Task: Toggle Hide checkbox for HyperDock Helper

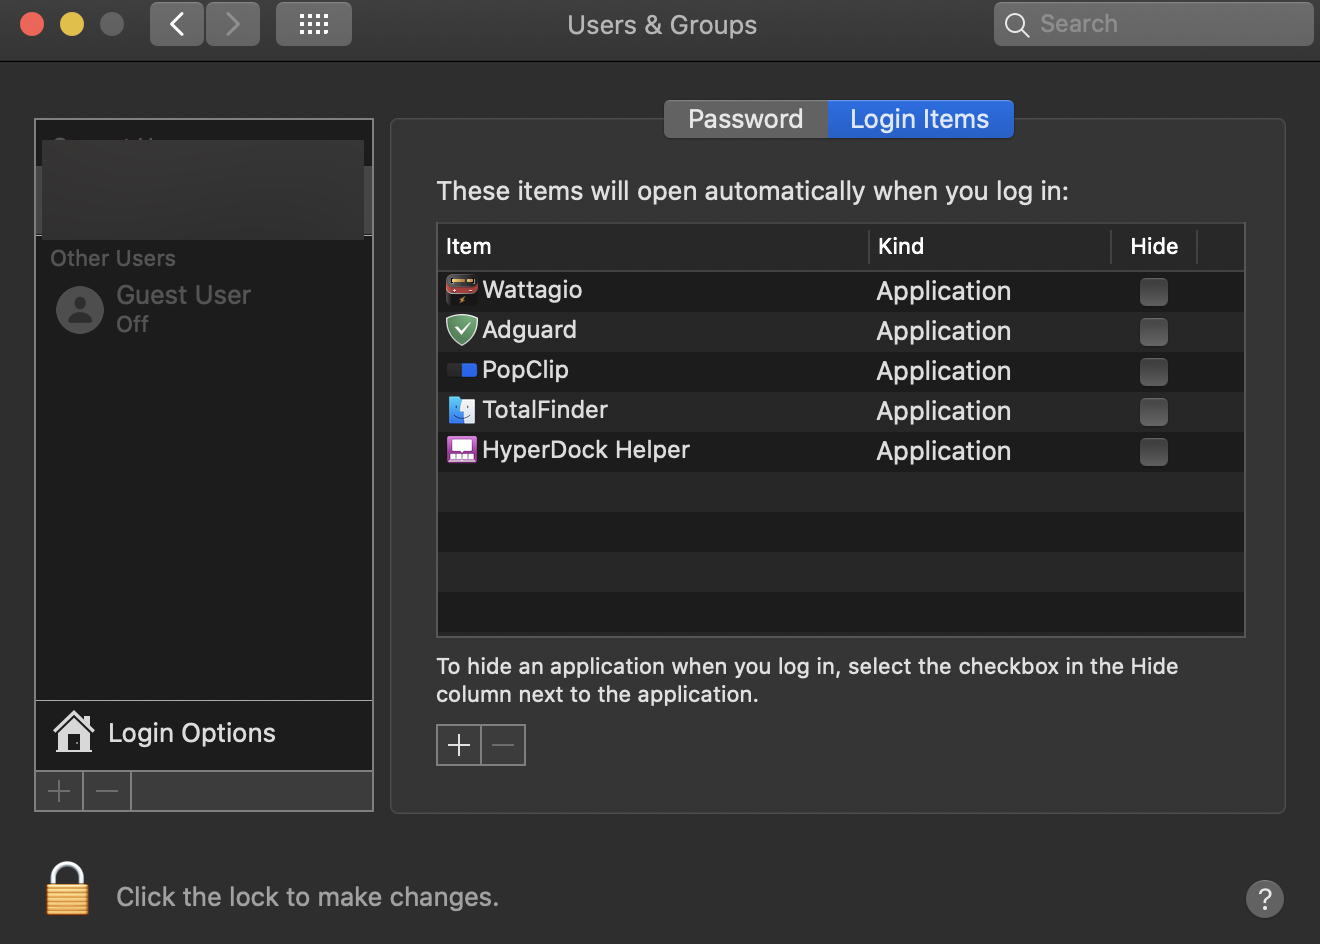Action: (1154, 452)
